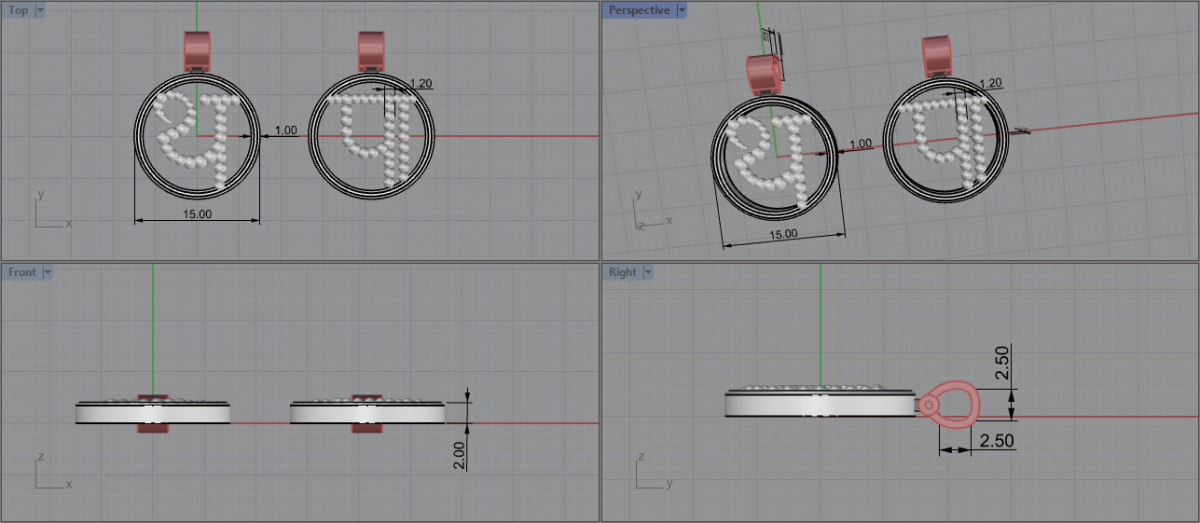1200x523 pixels.
Task: Select the left pendant disc in Front view
Action: (153, 411)
